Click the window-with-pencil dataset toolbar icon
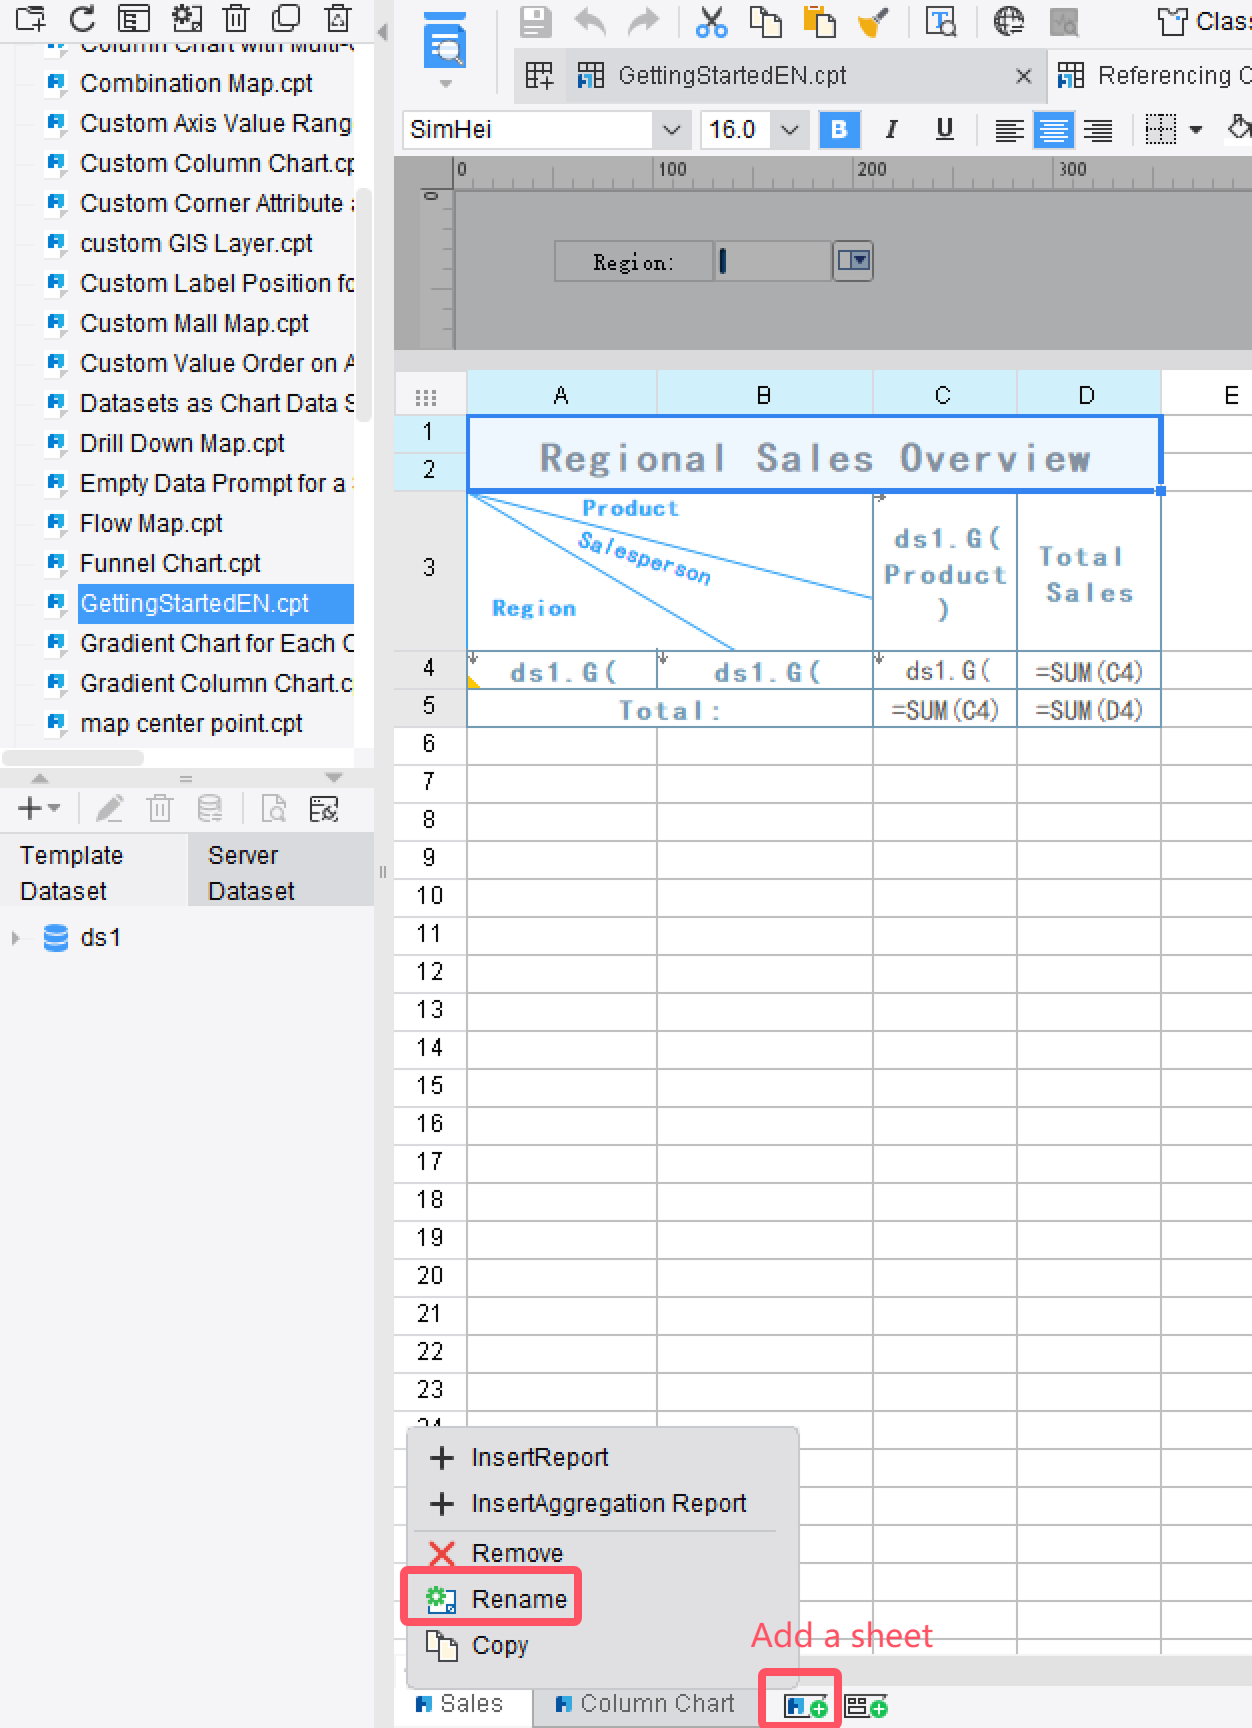 point(324,808)
